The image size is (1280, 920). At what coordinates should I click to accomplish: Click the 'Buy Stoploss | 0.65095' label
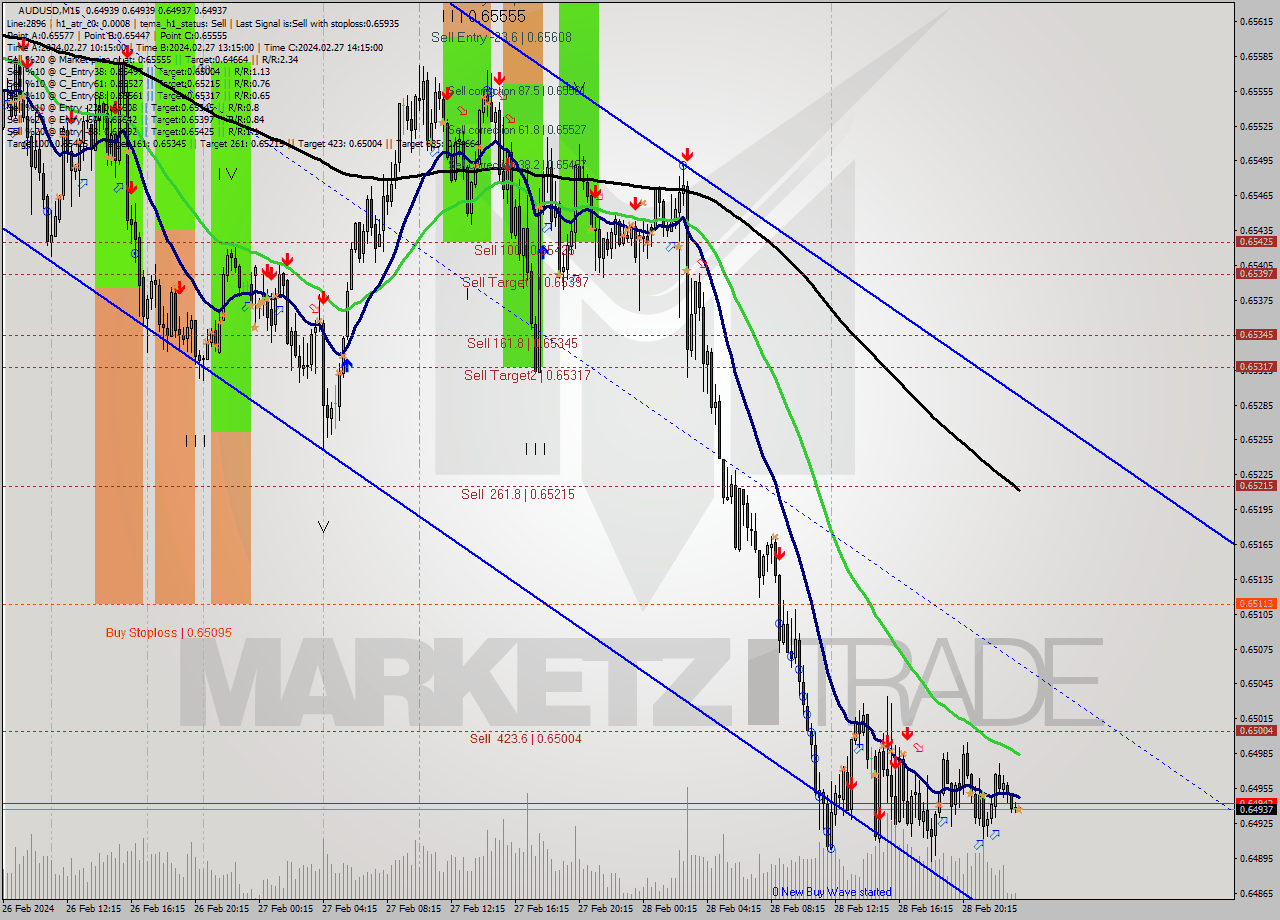(x=168, y=633)
